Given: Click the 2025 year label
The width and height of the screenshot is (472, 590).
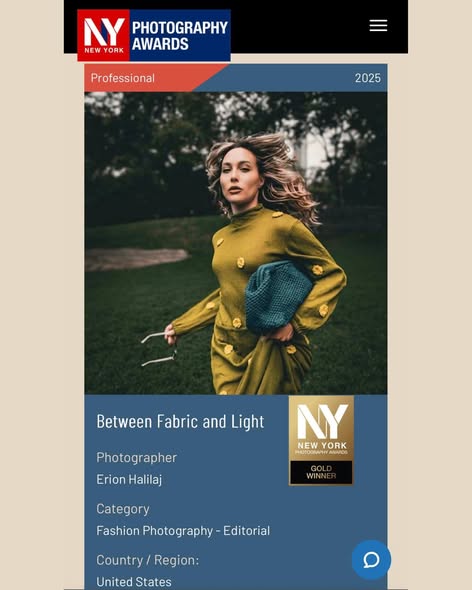Looking at the screenshot, I should point(368,78).
